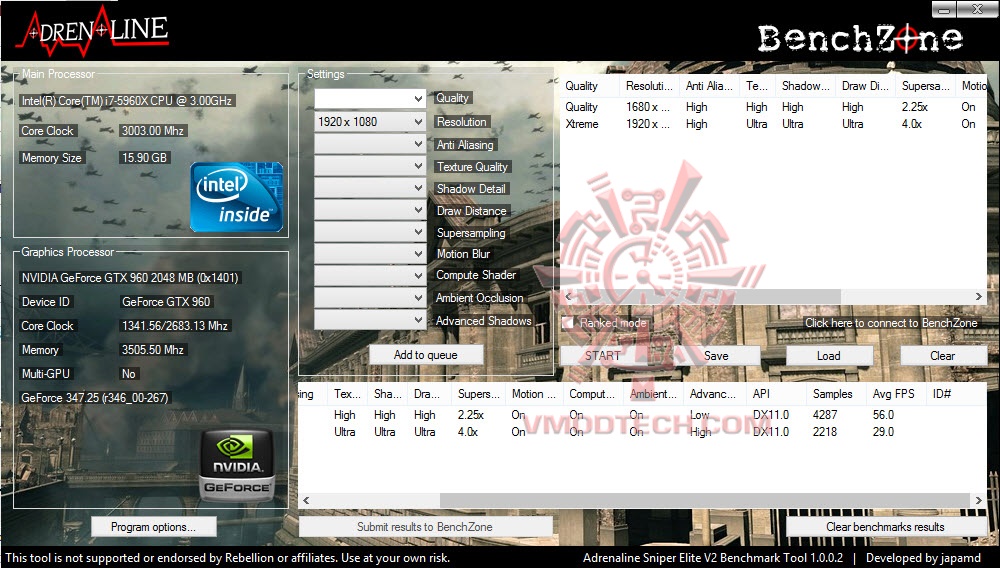The height and width of the screenshot is (568, 1000).
Task: Click the Intel inside logo
Action: [237, 196]
